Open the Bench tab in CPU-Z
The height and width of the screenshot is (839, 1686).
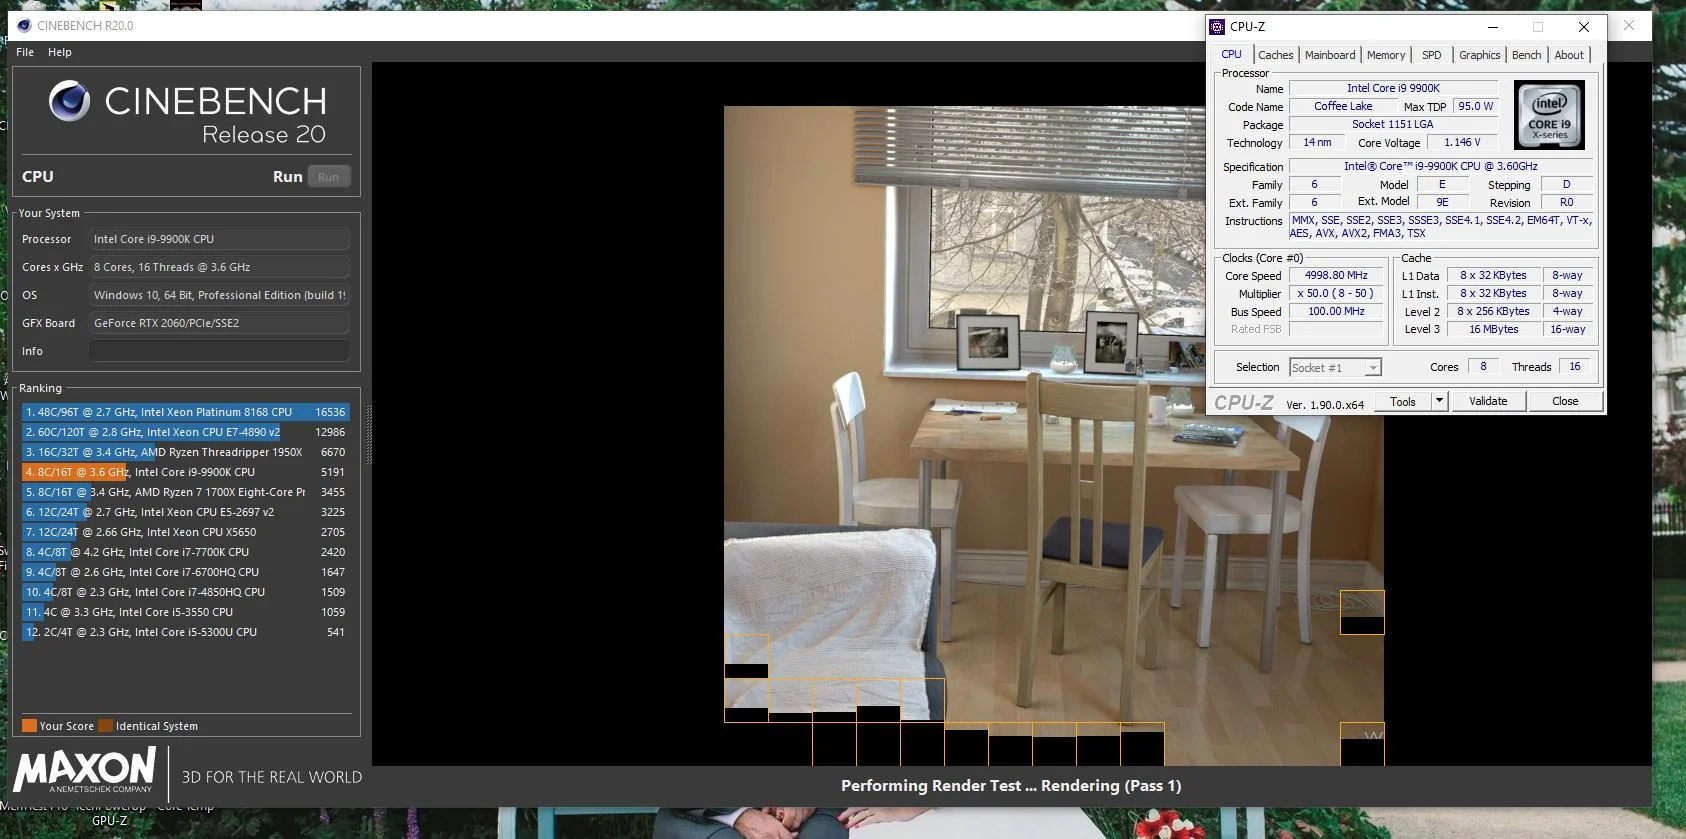pos(1526,55)
